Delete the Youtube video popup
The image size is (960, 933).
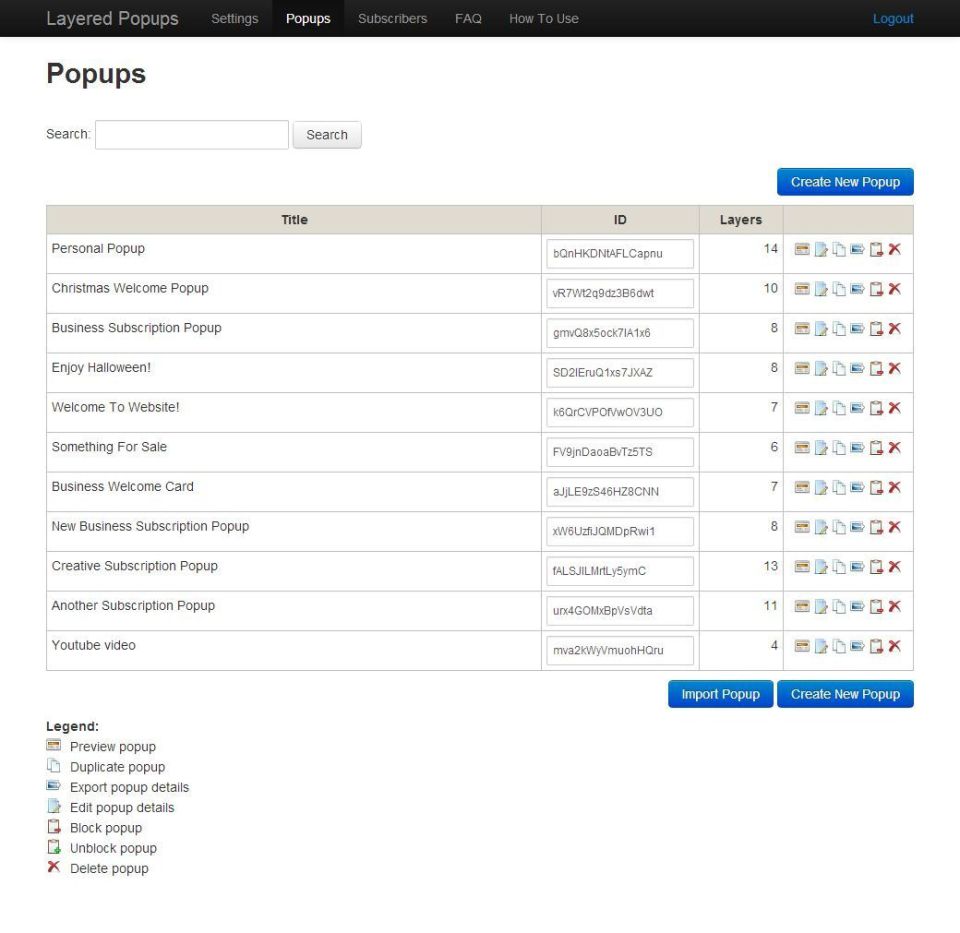click(x=894, y=646)
